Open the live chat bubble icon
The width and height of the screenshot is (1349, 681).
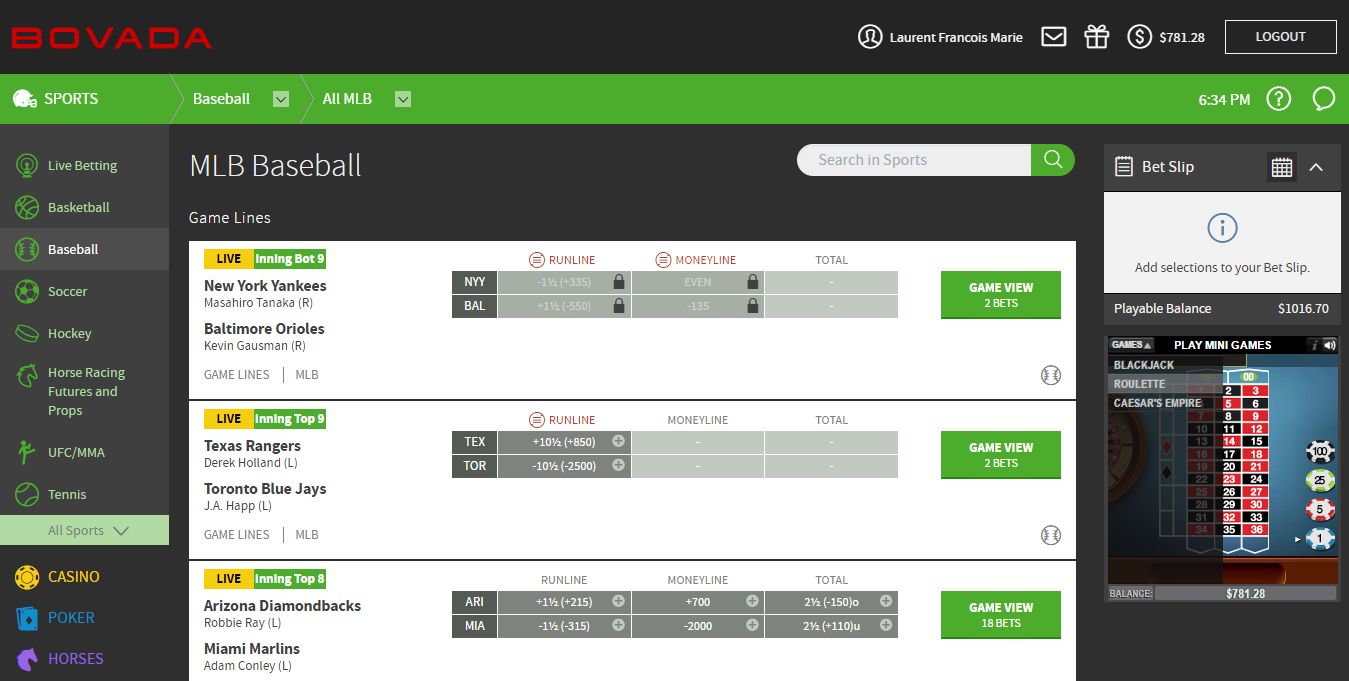pyautogui.click(x=1324, y=99)
